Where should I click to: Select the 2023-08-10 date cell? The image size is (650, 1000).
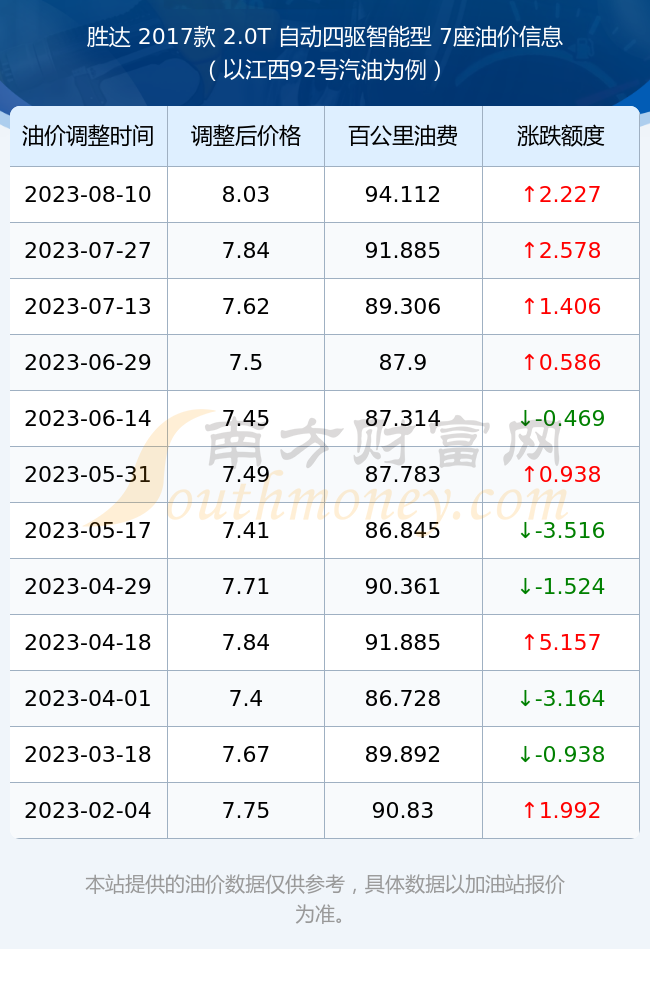pos(88,195)
